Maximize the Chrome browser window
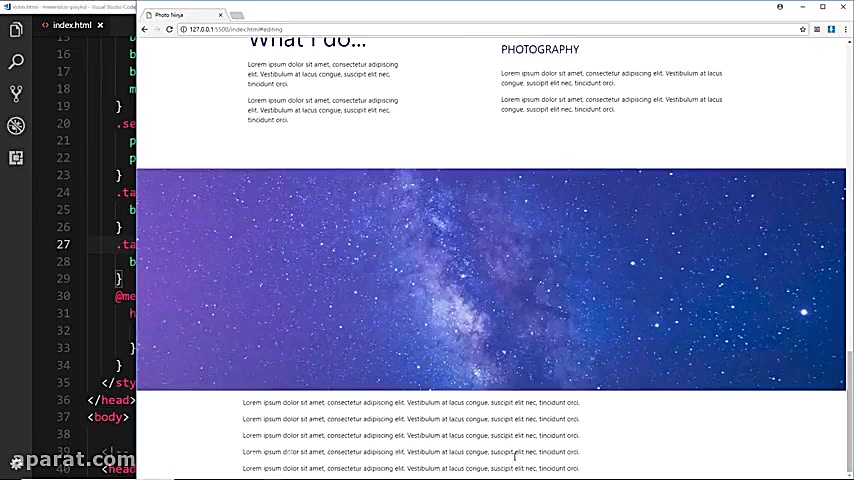 pyautogui.click(x=822, y=7)
